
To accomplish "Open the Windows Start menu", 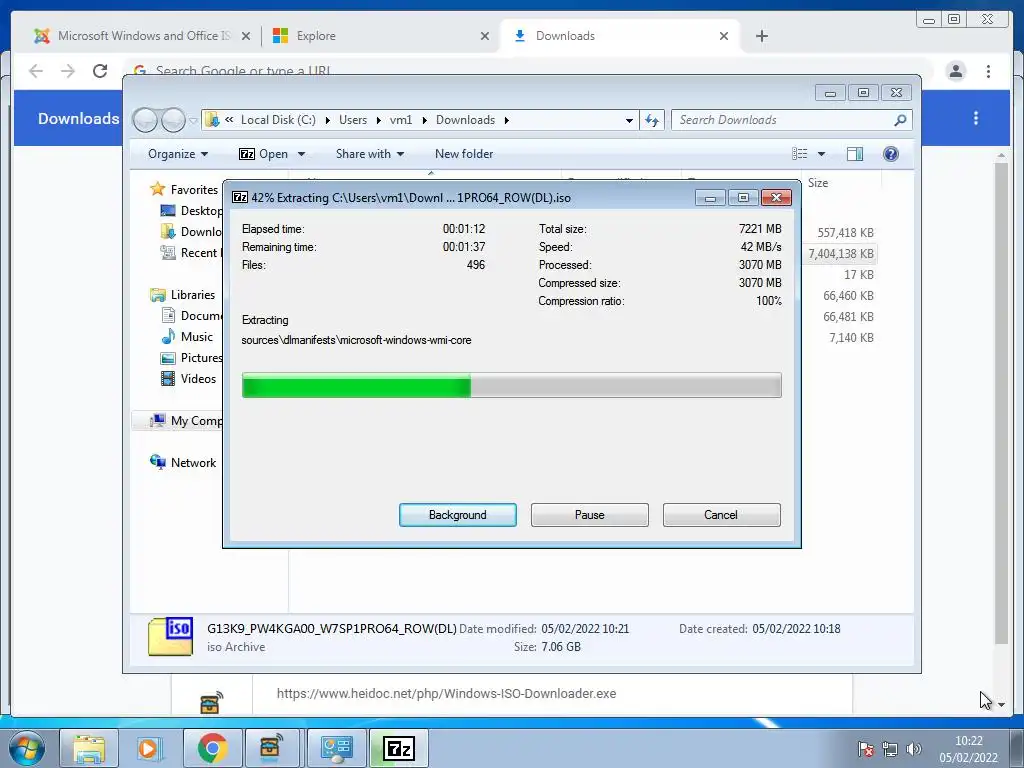I will click(x=26, y=748).
